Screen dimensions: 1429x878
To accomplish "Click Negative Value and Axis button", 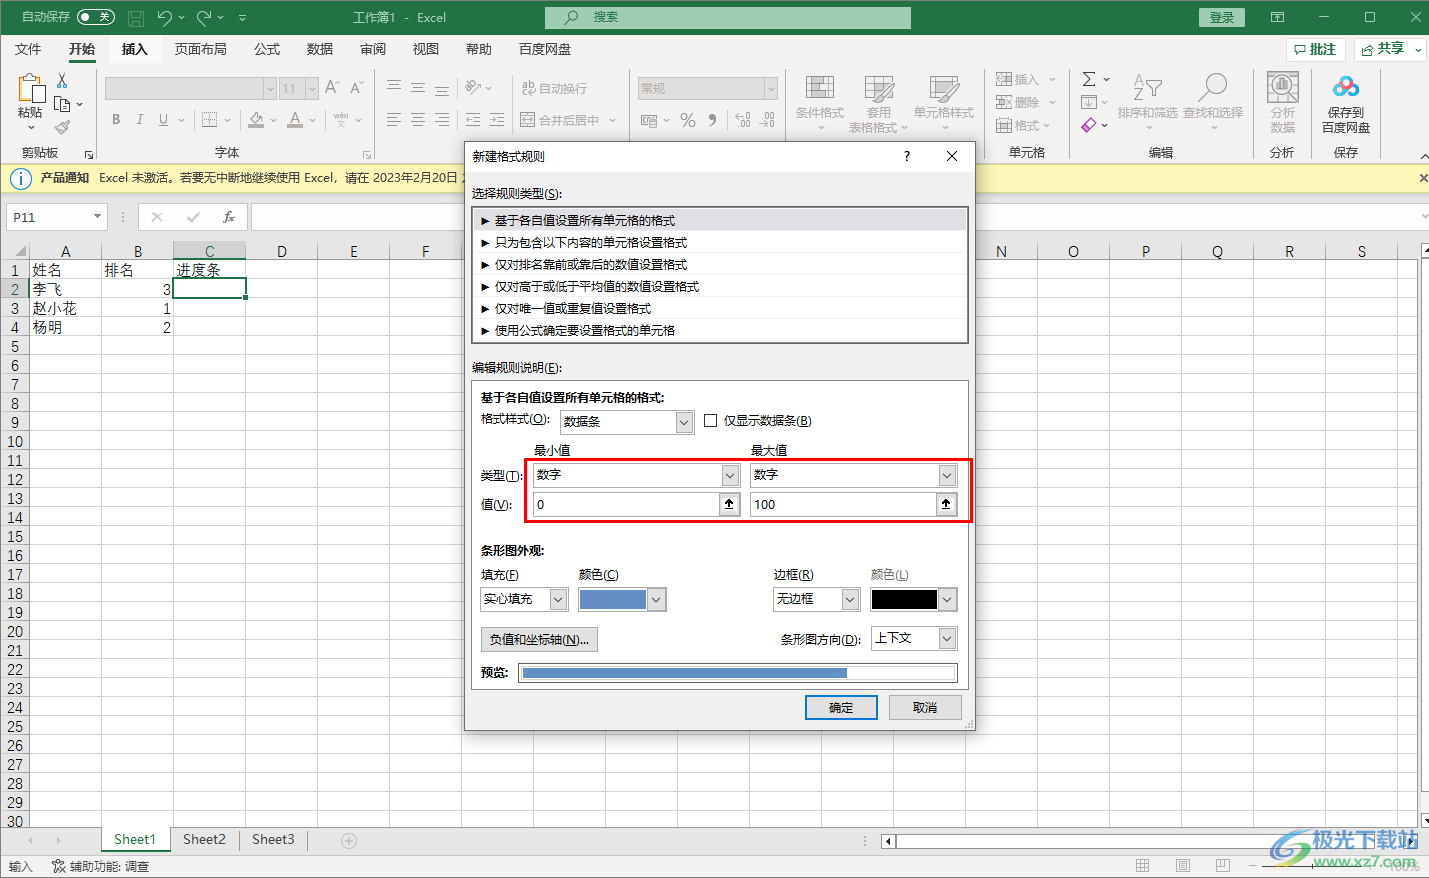I will click(539, 640).
